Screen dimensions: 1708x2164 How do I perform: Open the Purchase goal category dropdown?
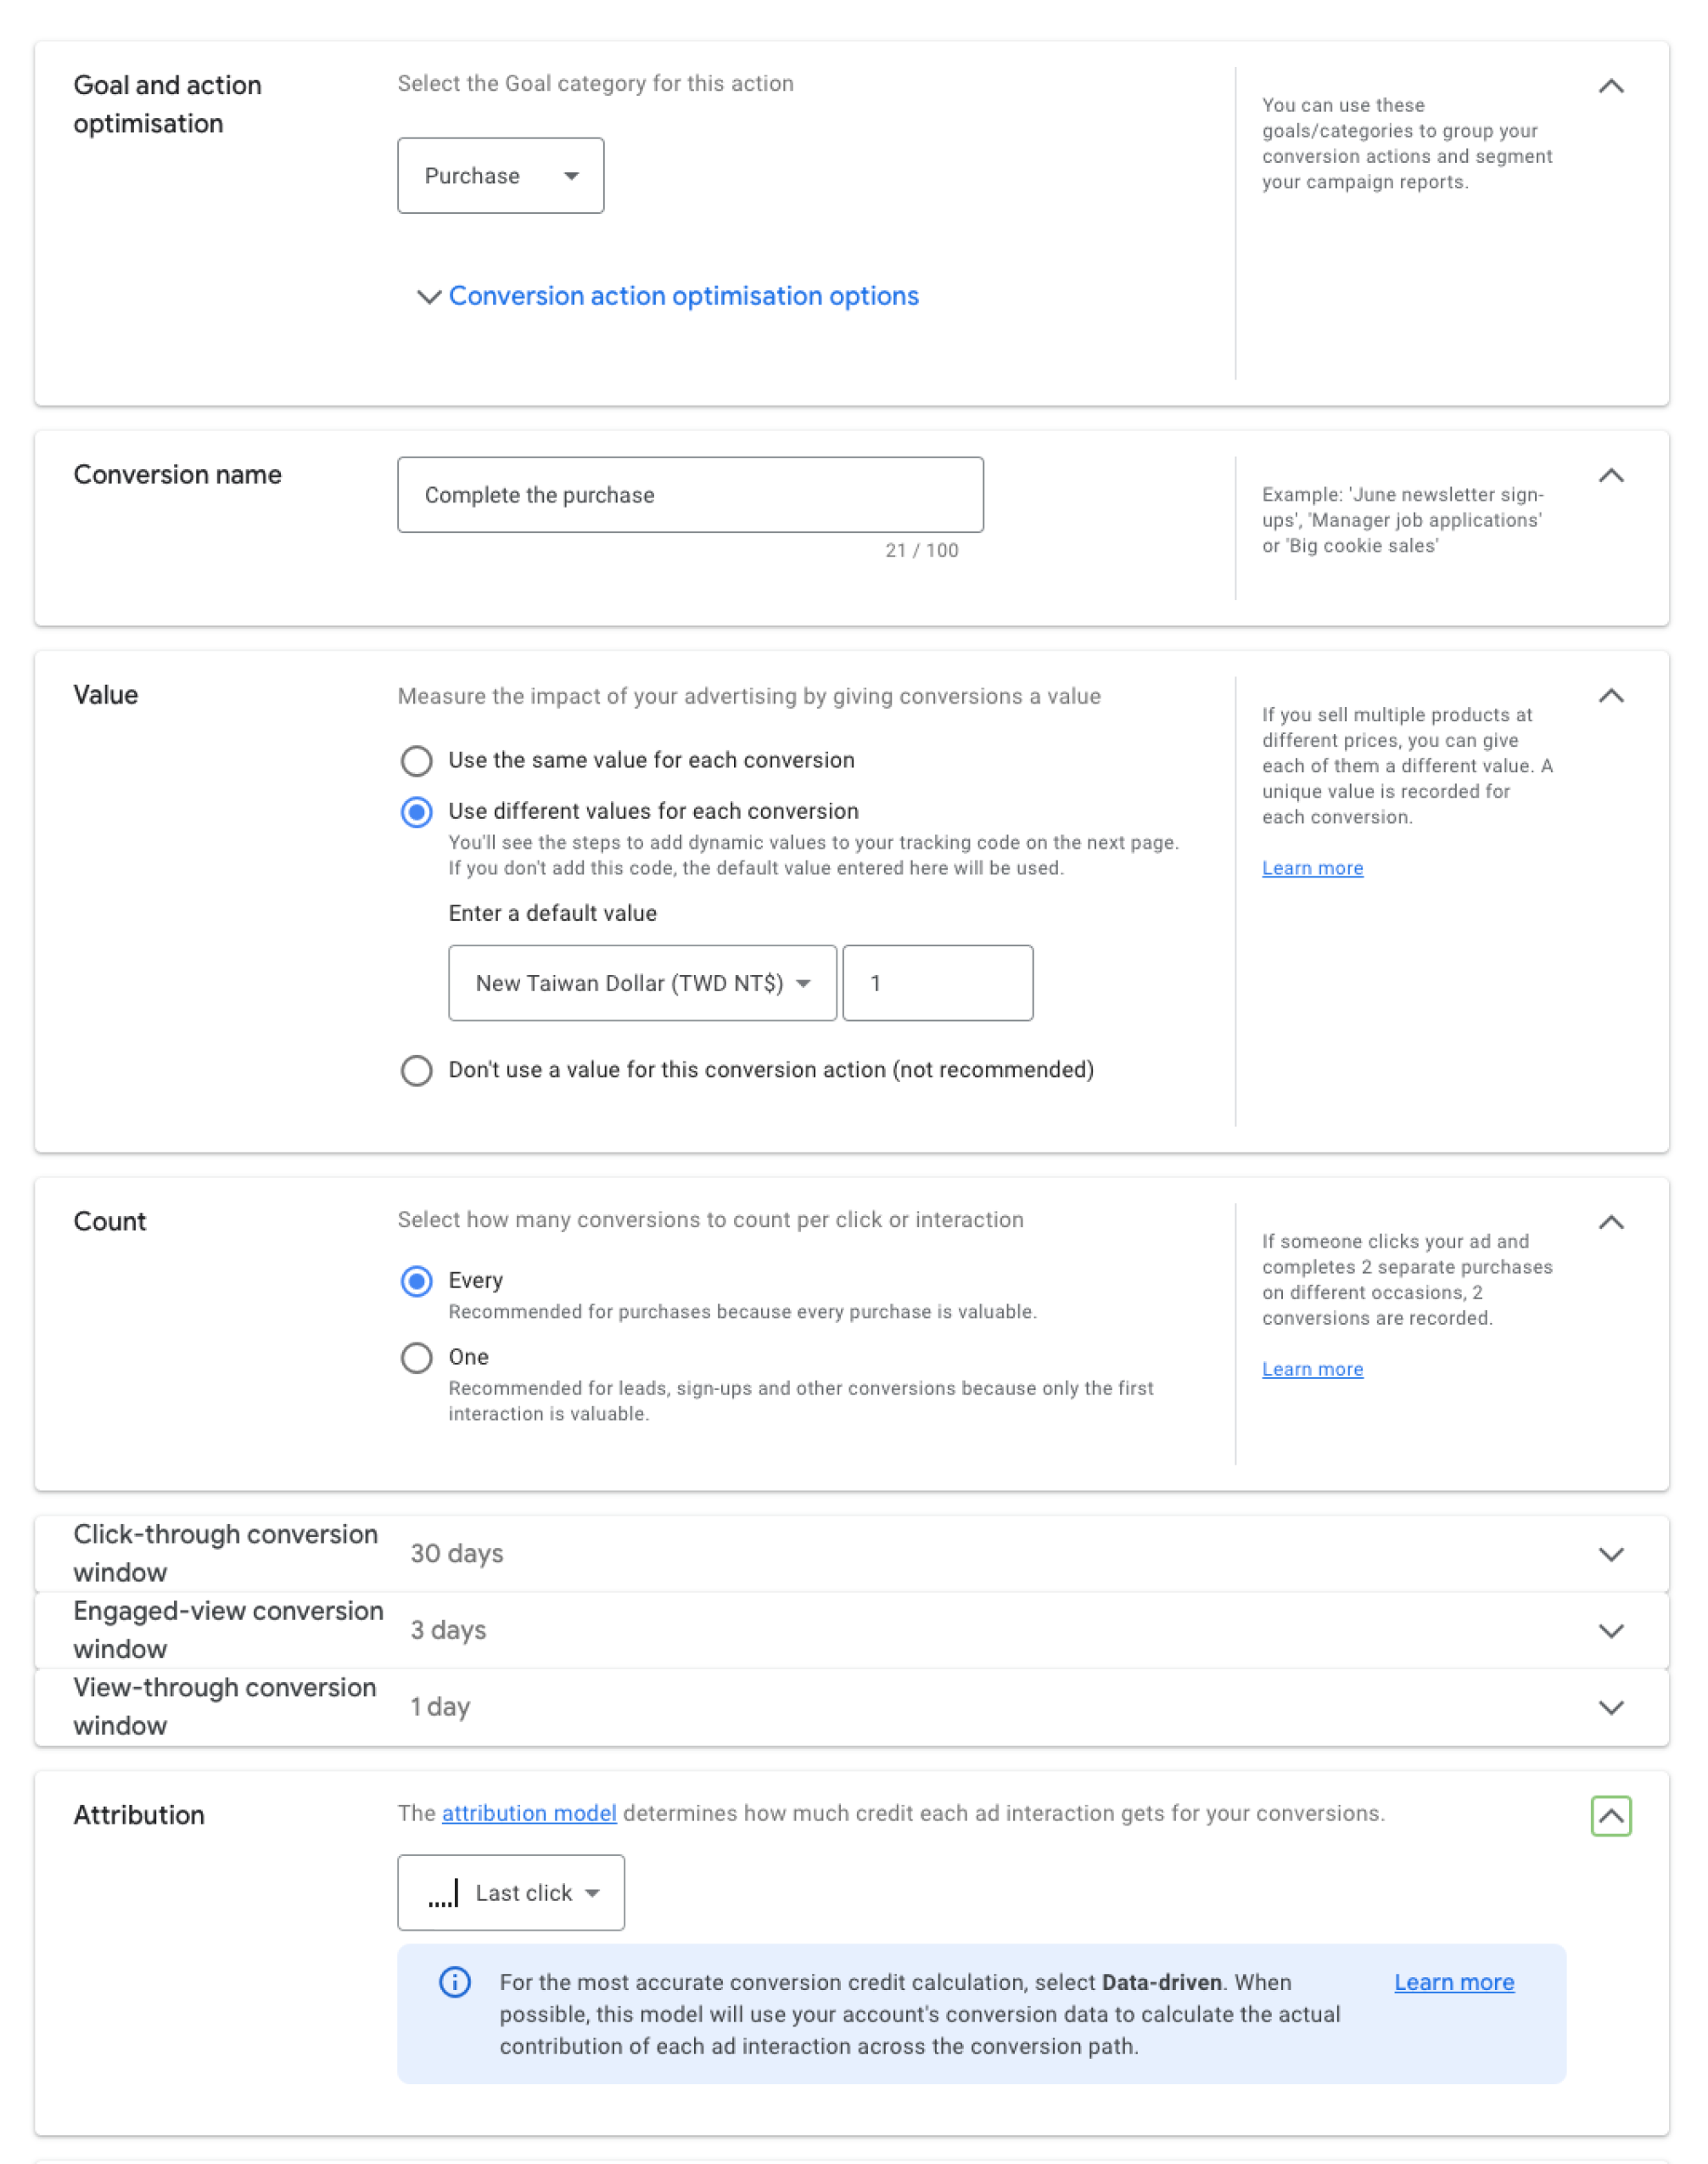tap(500, 176)
